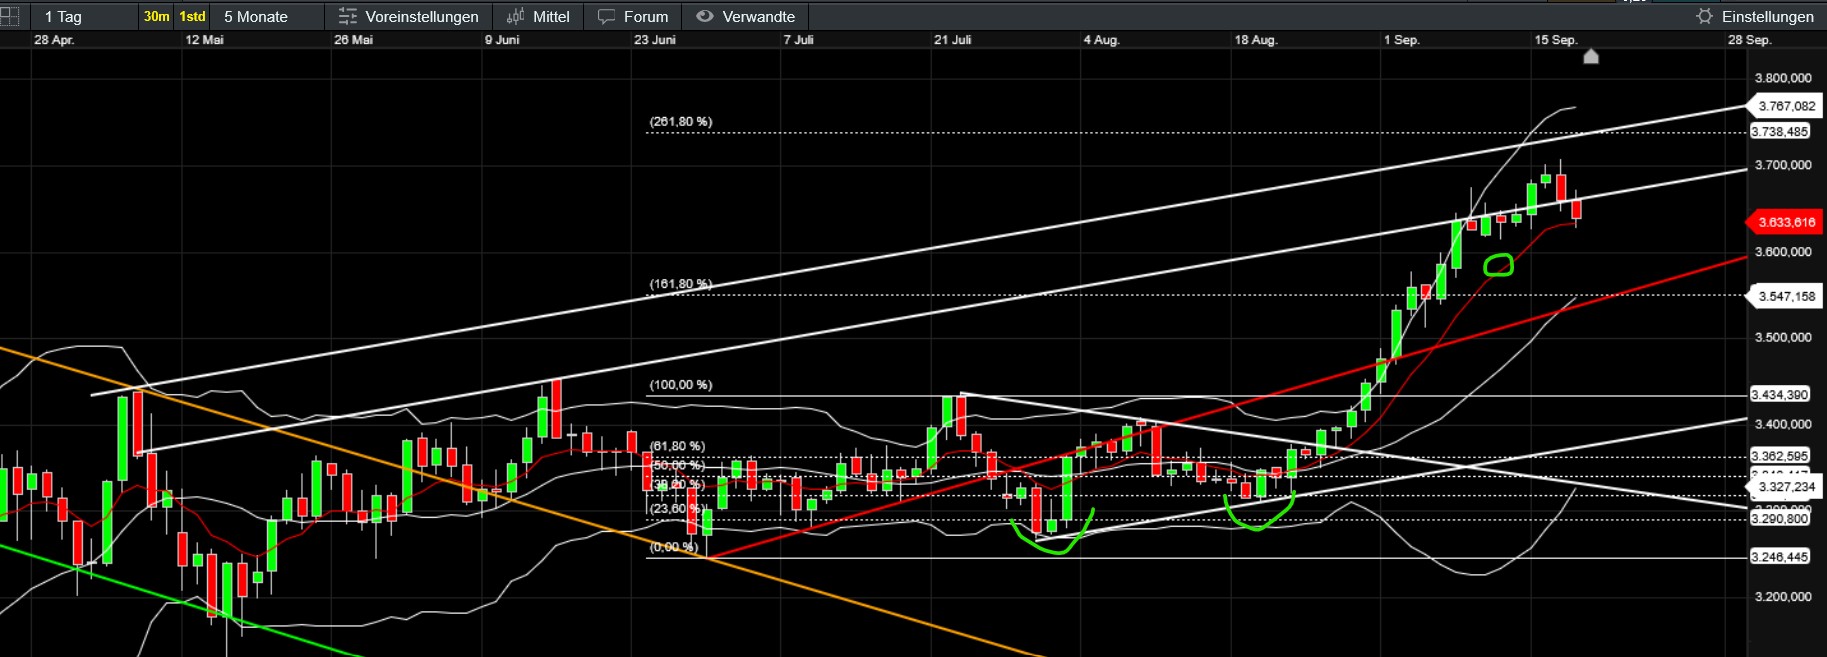This screenshot has height=657, width=1827.
Task: Click the 3.800,000 price axis value
Action: click(1783, 78)
